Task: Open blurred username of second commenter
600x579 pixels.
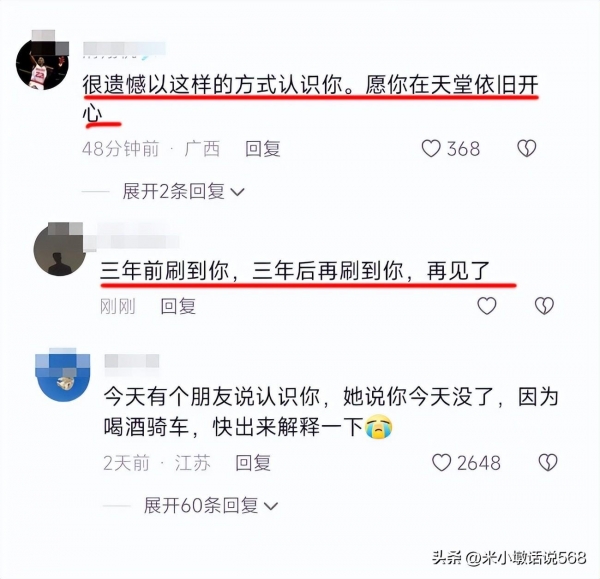Action: tap(132, 241)
